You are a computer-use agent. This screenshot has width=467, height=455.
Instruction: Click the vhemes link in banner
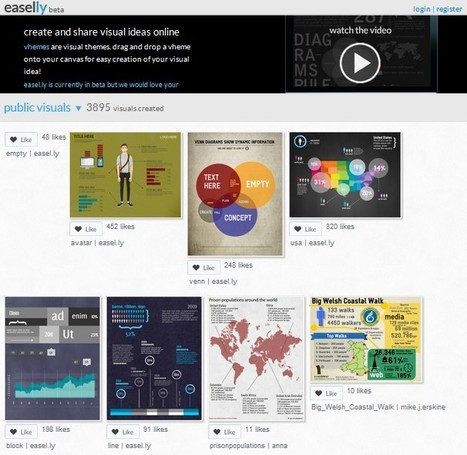[x=36, y=47]
